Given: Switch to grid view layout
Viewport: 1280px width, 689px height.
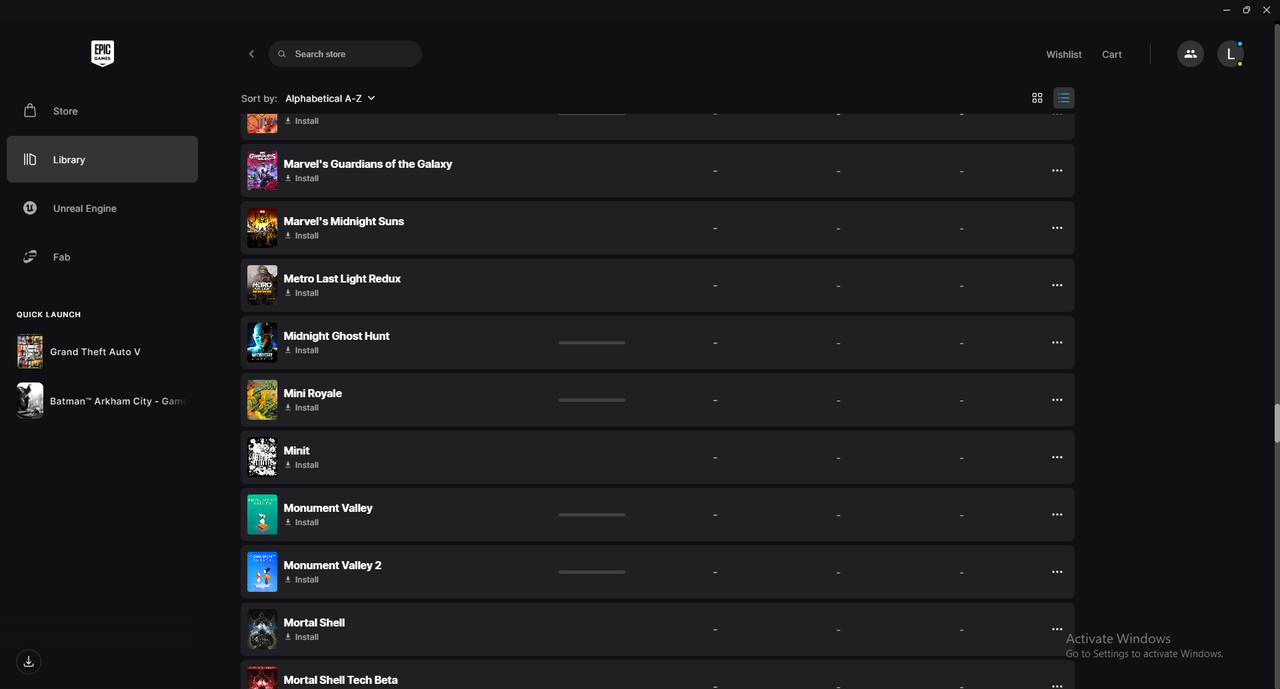Looking at the screenshot, I should [1037, 98].
